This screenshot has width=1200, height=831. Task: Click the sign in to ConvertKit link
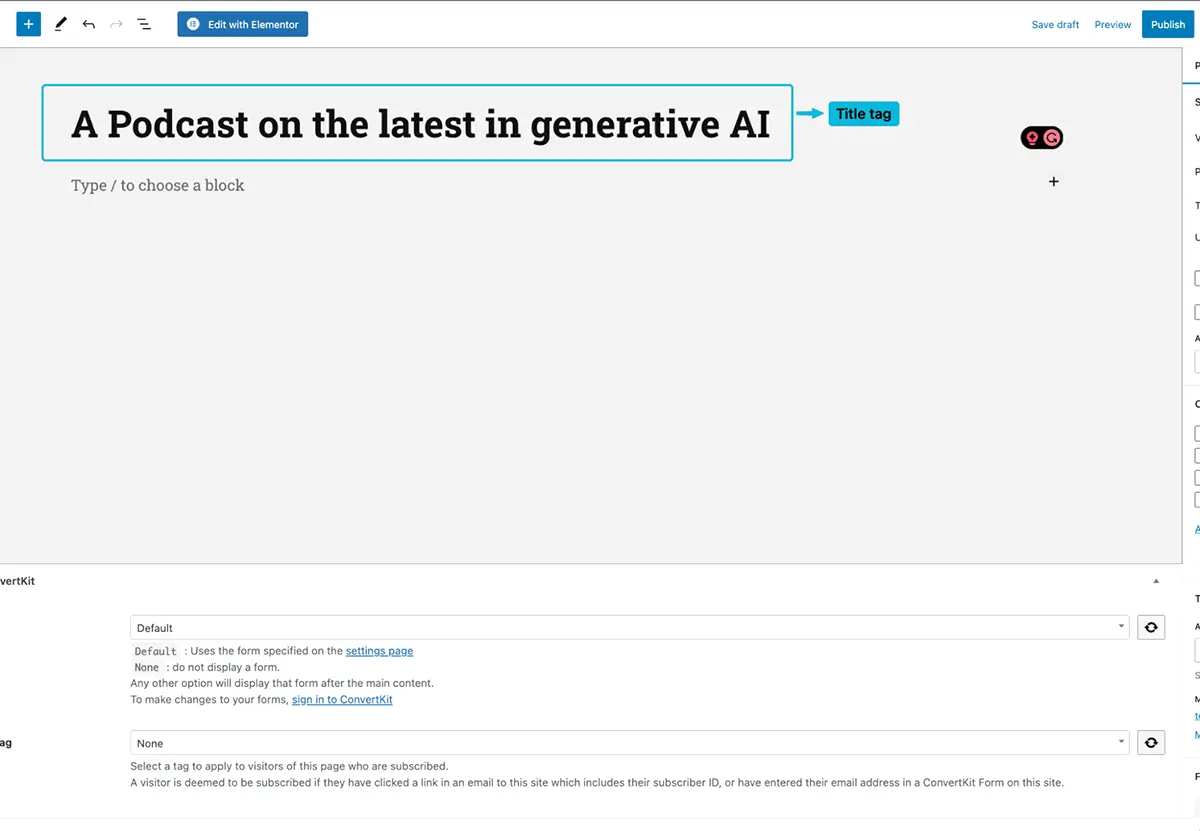342,699
